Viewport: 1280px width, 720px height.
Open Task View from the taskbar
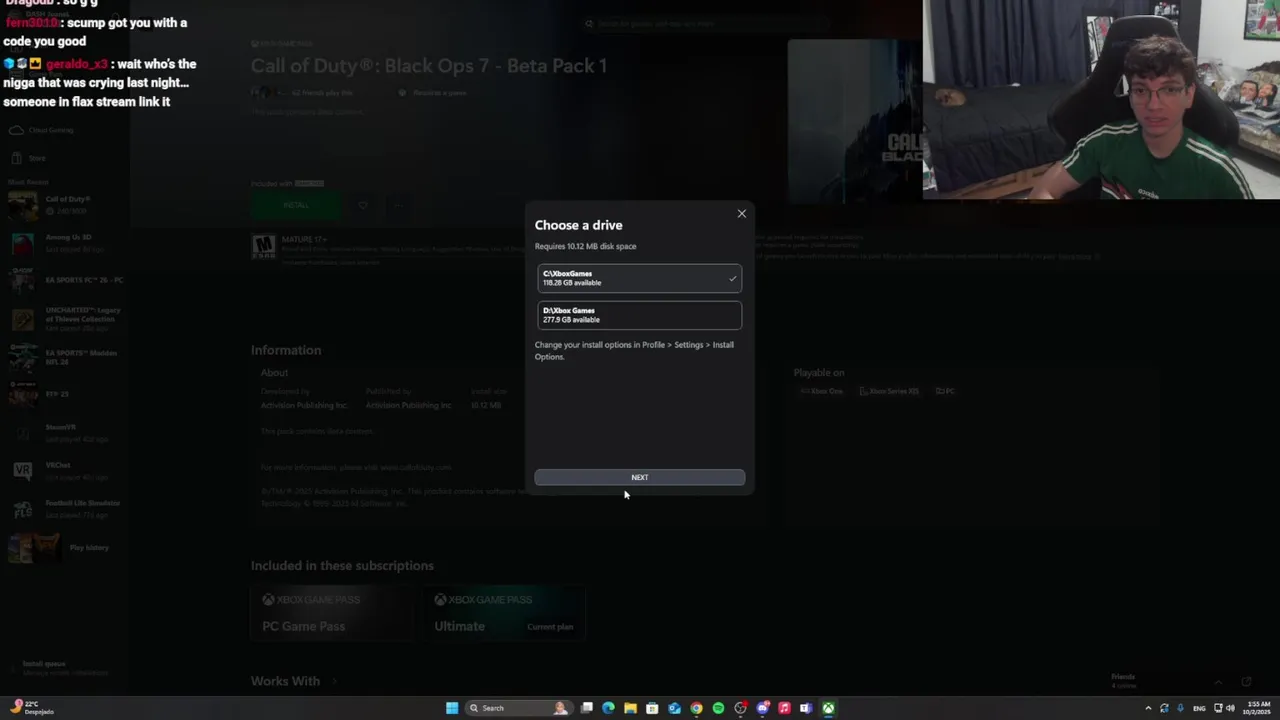tap(587, 708)
